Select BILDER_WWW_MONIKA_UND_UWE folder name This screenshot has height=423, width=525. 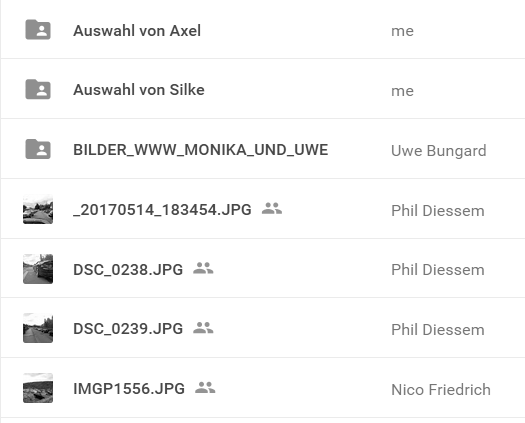[201, 150]
